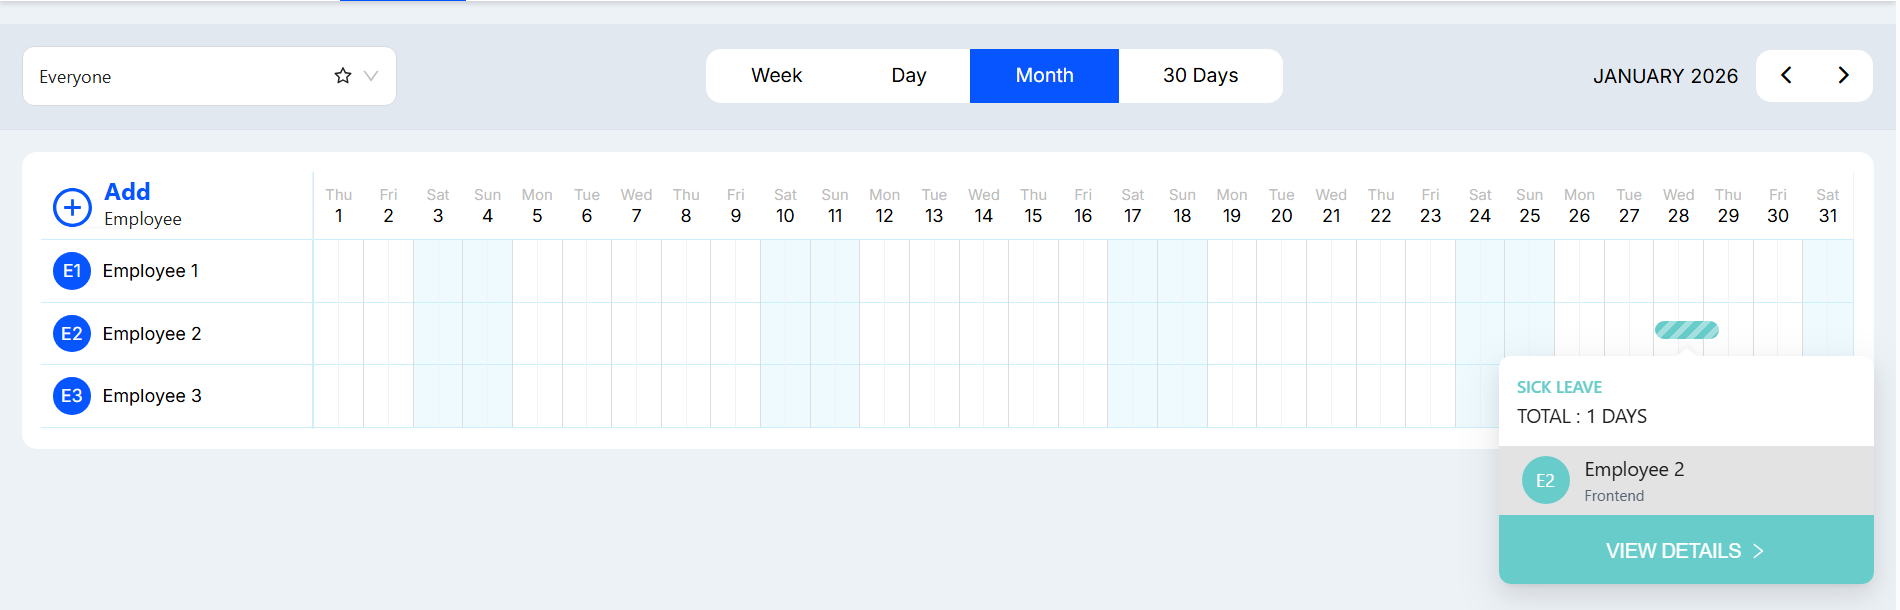Switch to the Day view tab

pyautogui.click(x=908, y=76)
